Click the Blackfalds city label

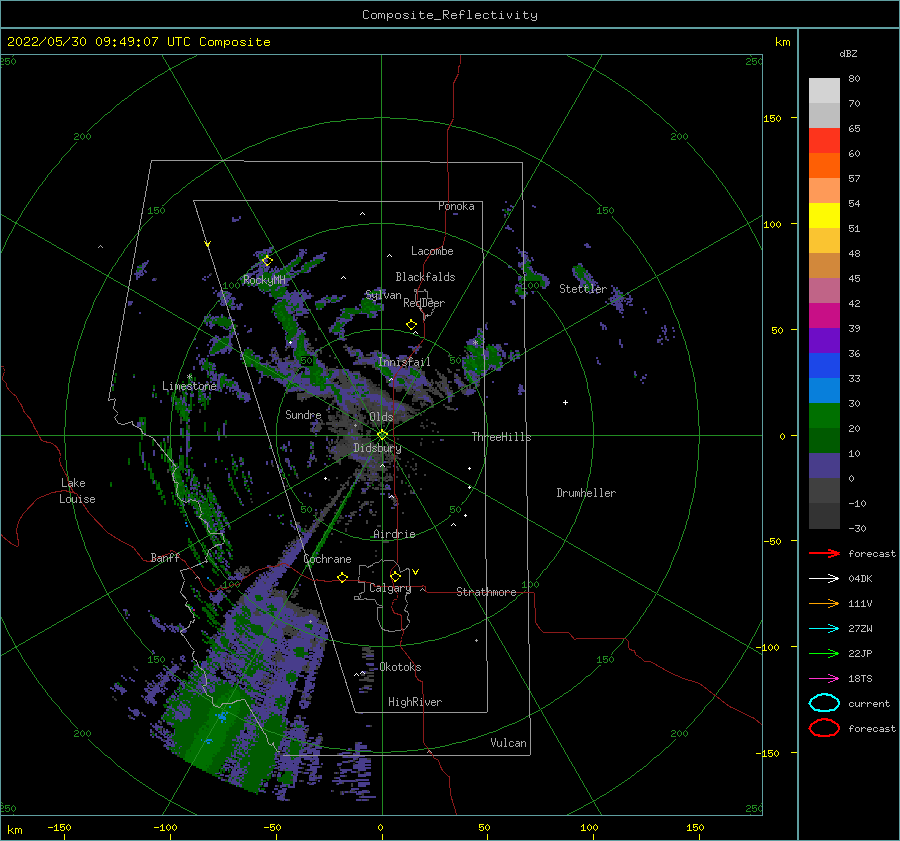(425, 277)
